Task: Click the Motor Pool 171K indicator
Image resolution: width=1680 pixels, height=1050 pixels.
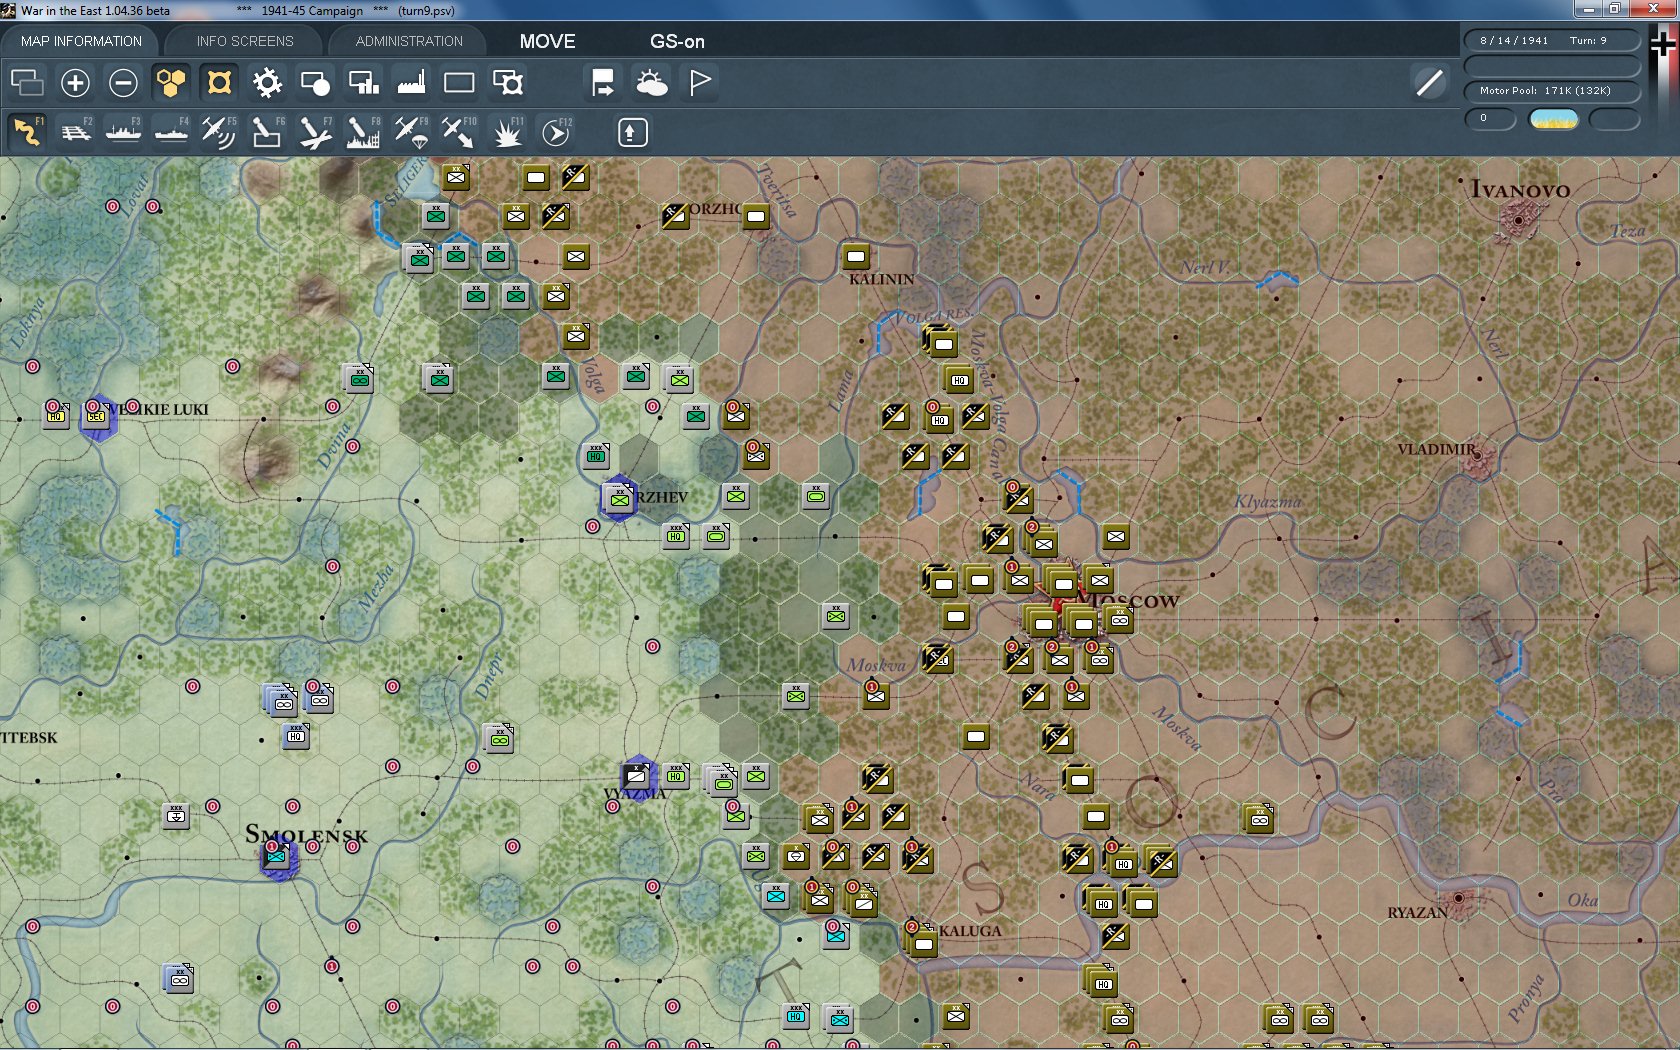Action: tap(1552, 91)
